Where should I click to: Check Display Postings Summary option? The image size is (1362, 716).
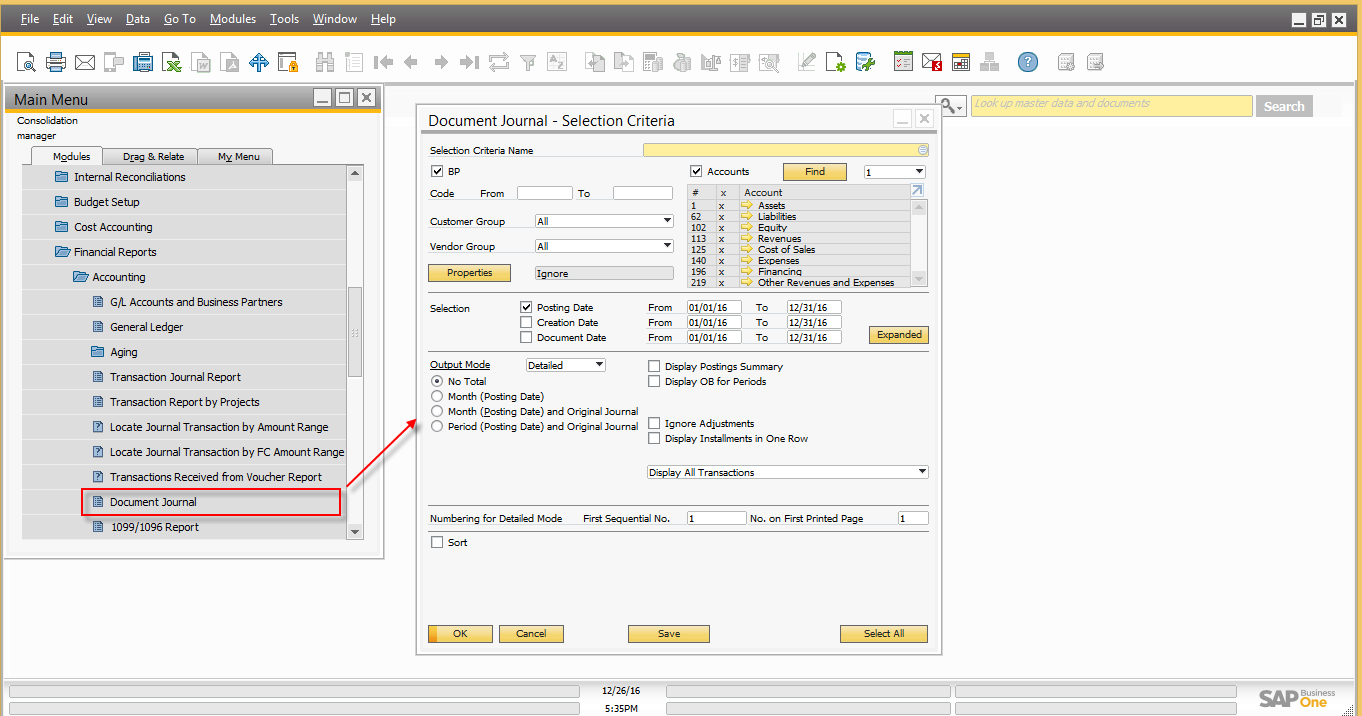click(x=654, y=367)
